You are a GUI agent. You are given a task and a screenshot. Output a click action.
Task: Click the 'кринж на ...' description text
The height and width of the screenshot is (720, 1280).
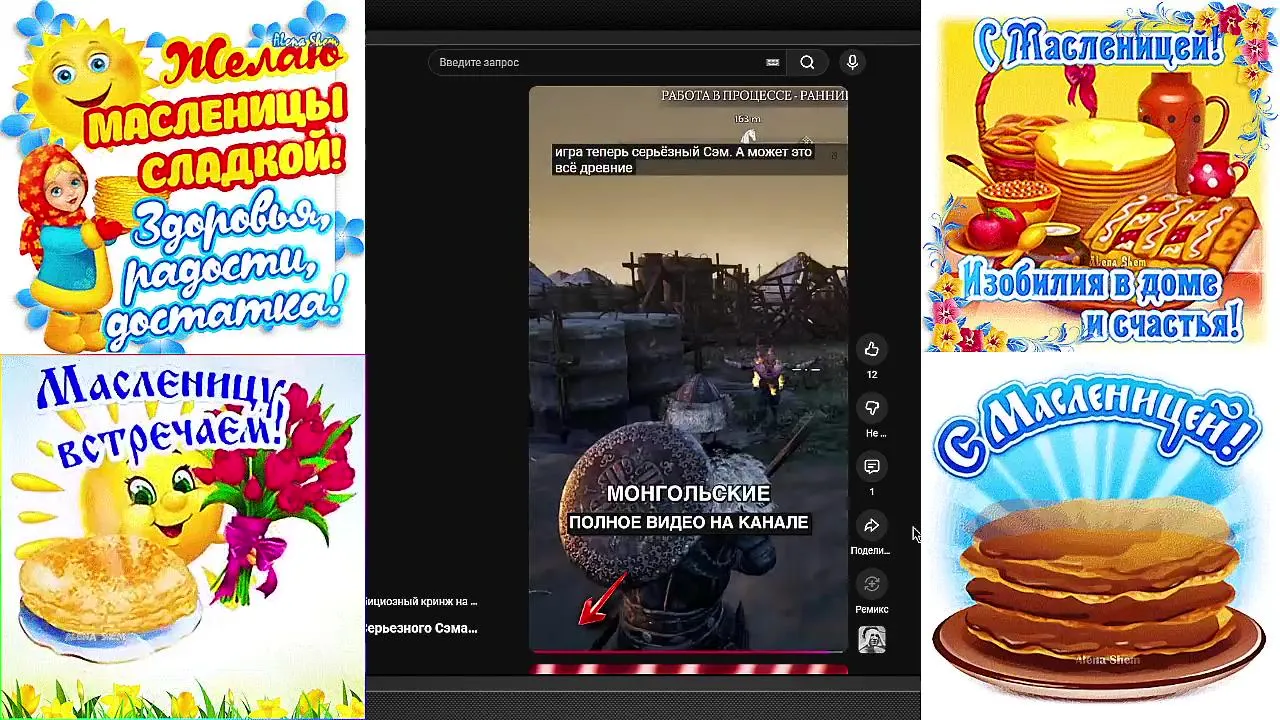pyautogui.click(x=440, y=602)
